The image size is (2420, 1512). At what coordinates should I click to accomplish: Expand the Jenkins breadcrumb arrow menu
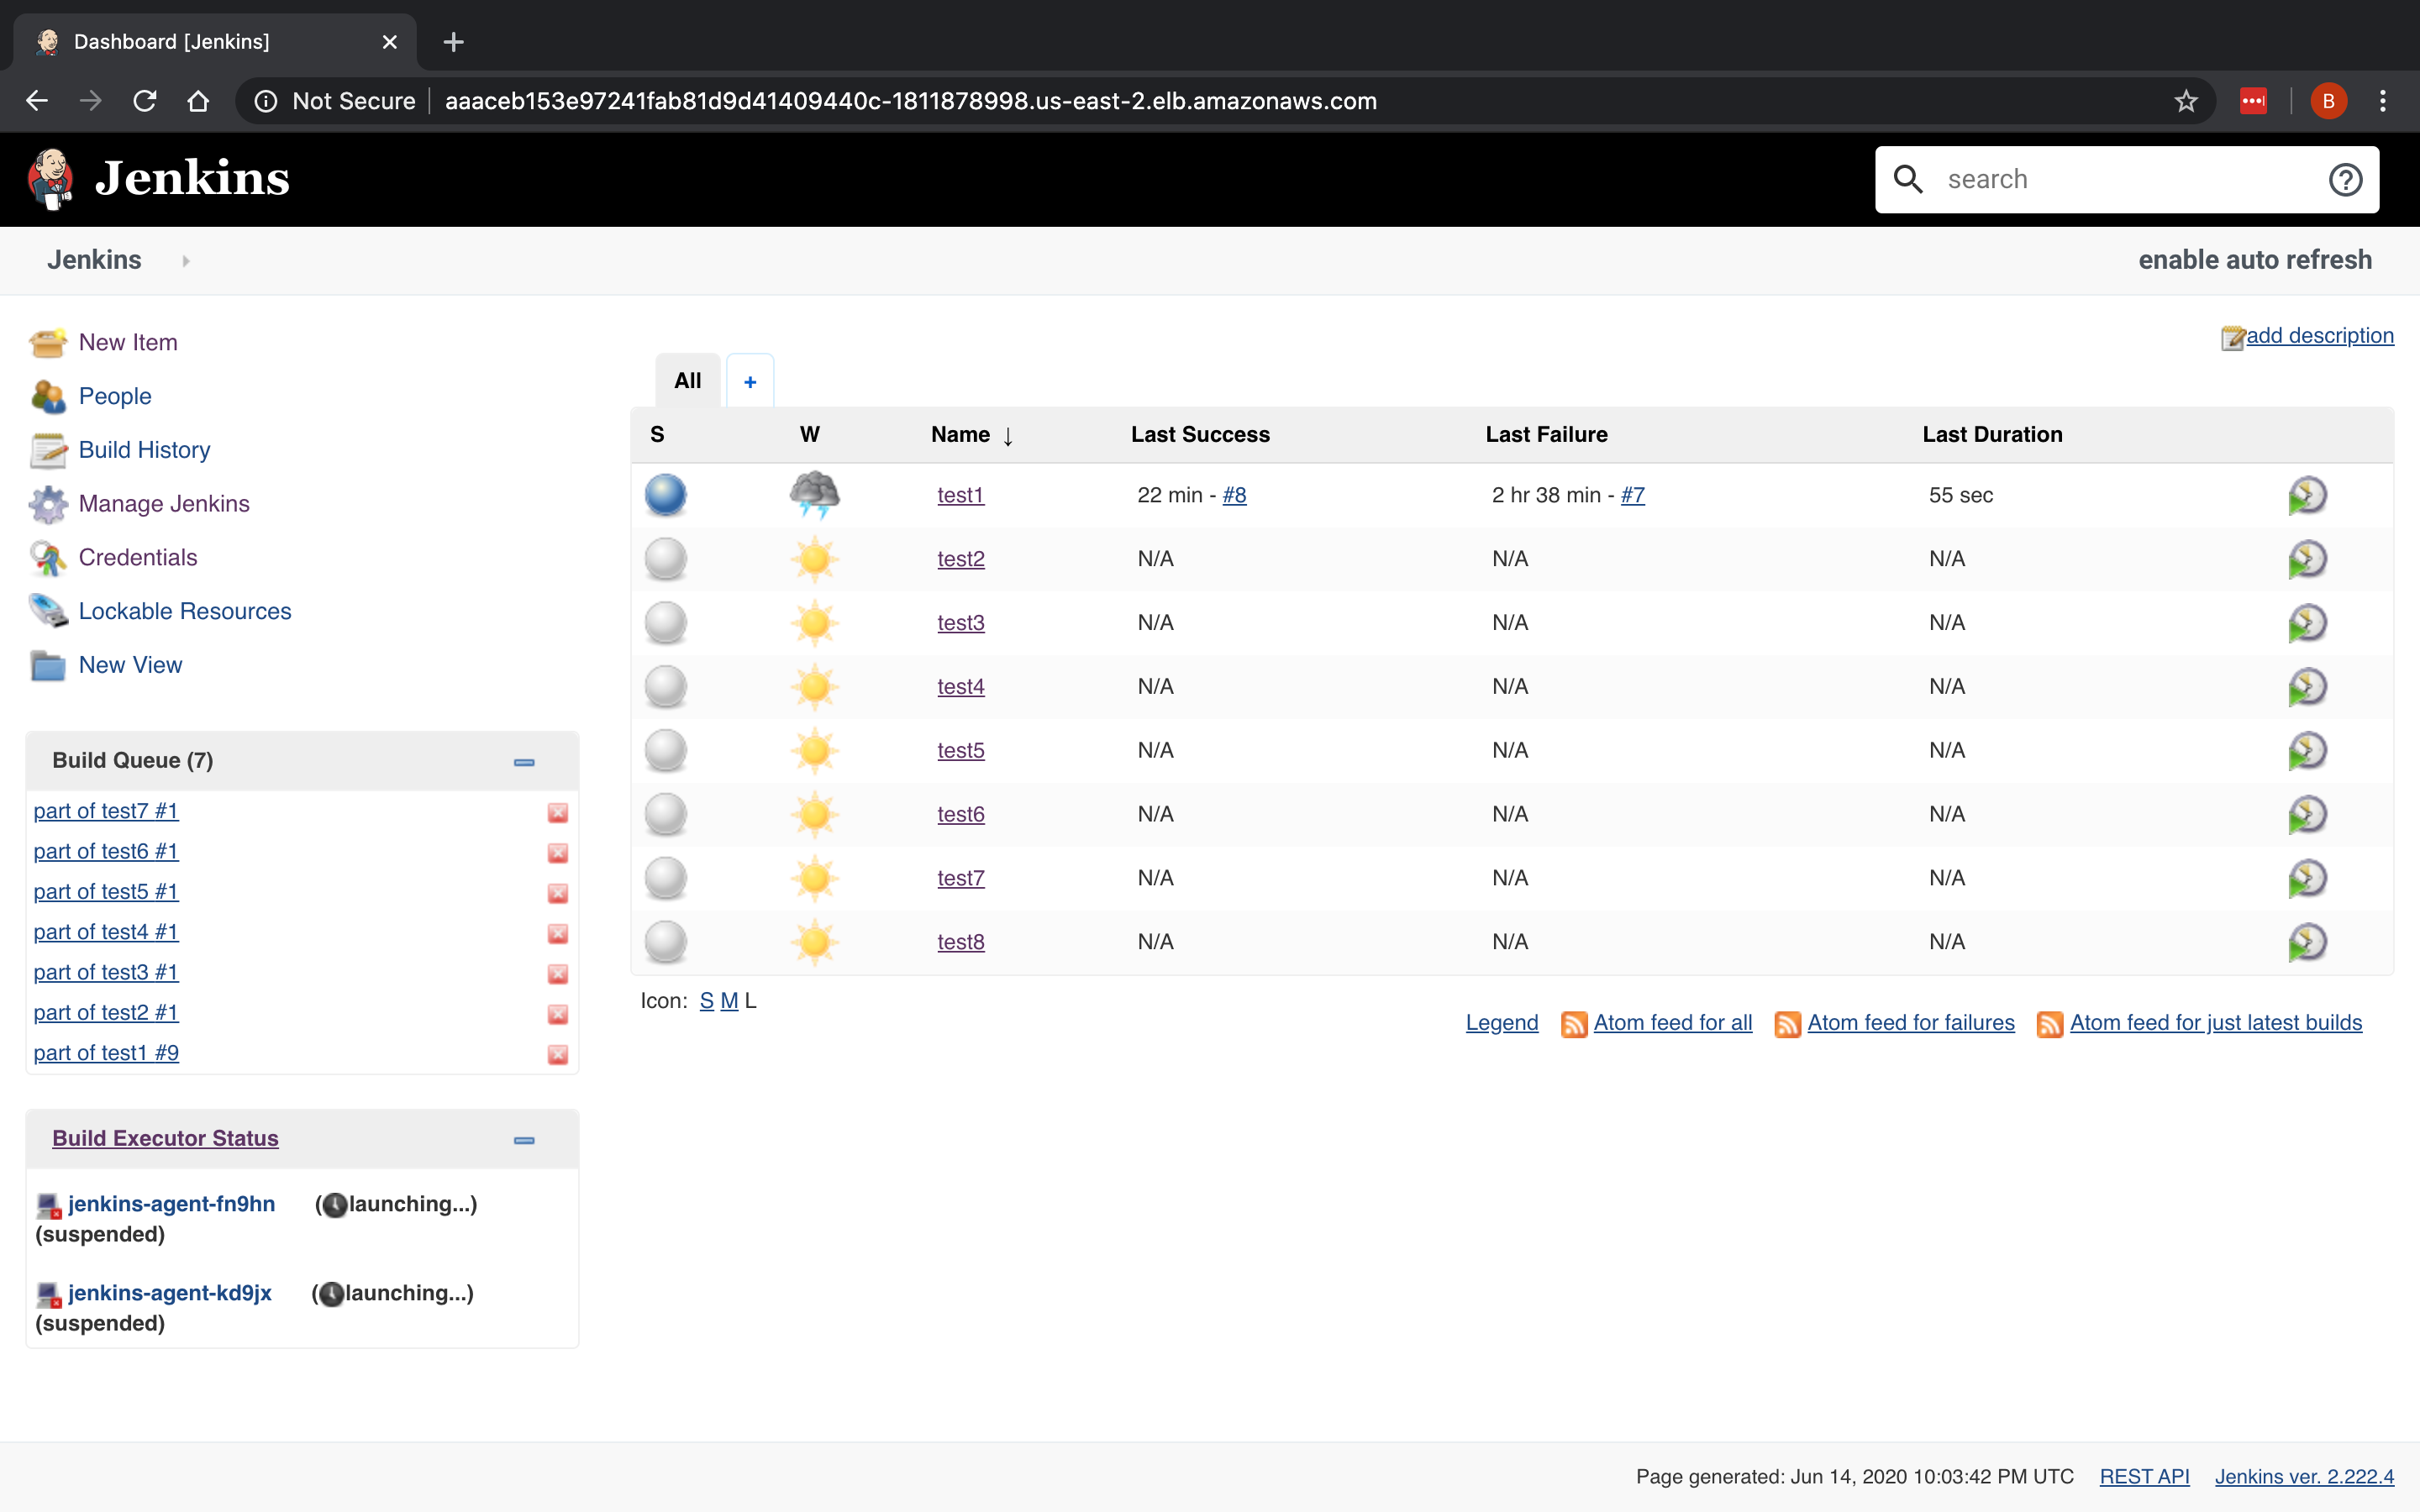click(186, 261)
